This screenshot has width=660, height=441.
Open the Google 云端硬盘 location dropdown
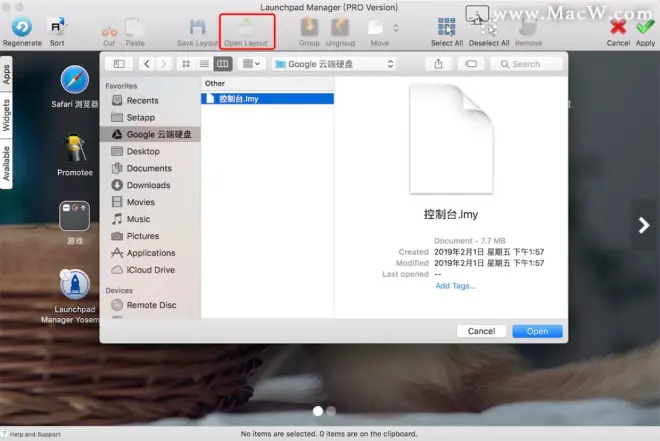point(334,64)
